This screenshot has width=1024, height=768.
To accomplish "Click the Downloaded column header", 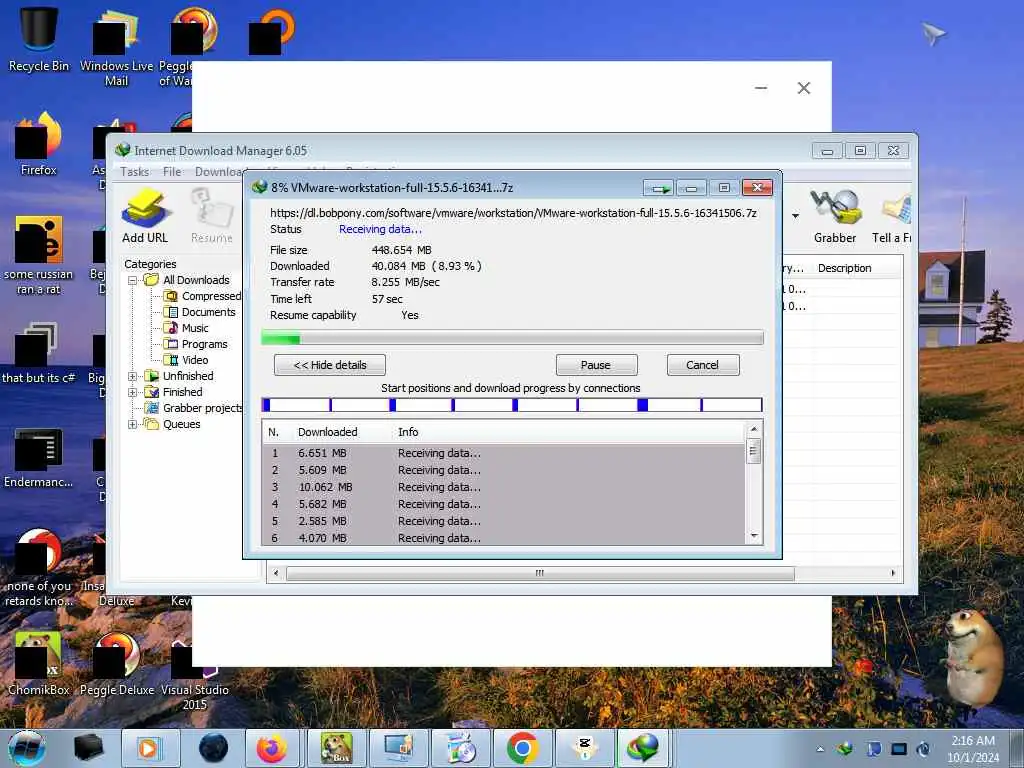I will 328,432.
